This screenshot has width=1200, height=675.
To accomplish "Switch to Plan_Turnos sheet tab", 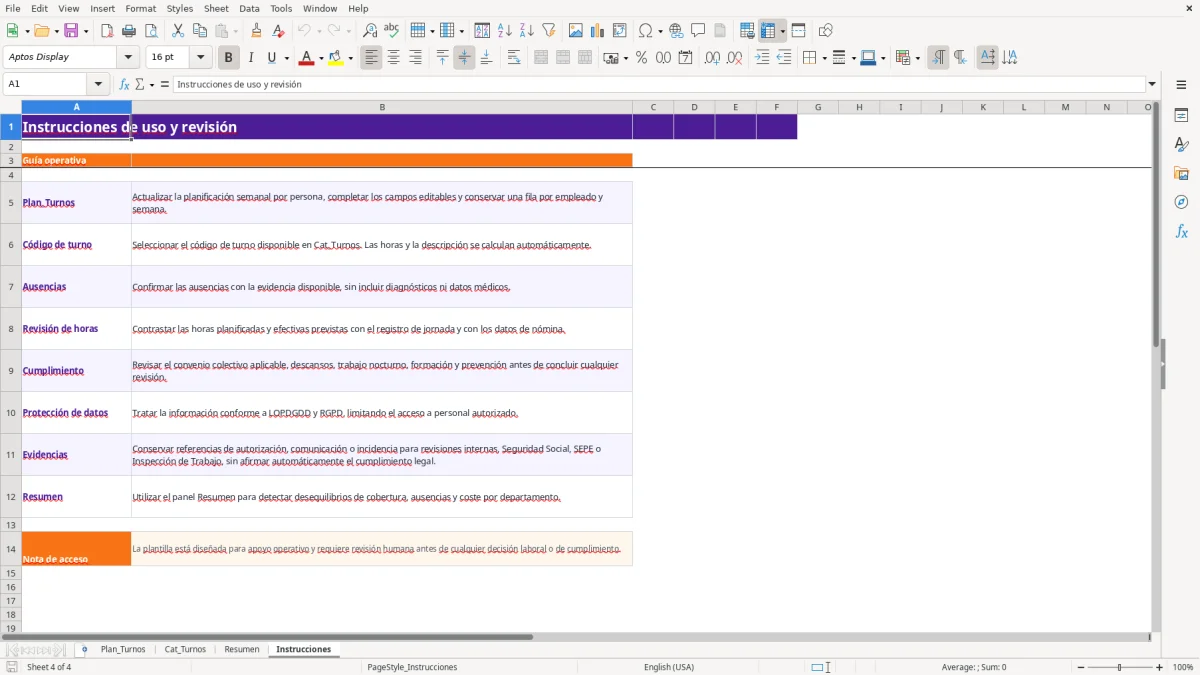I will click(x=123, y=649).
